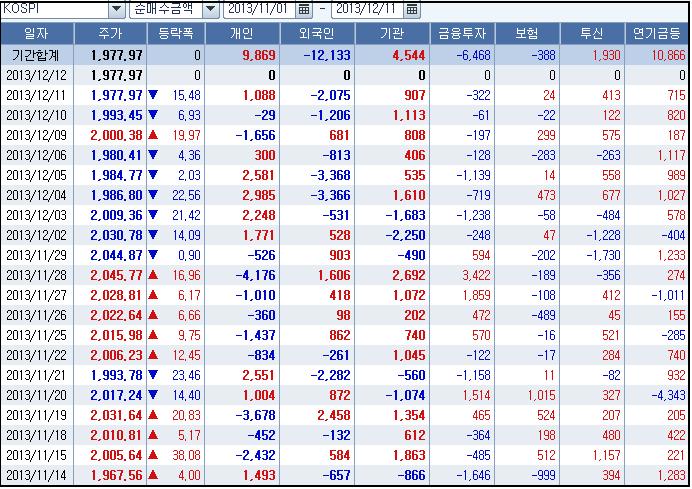Click 투신 value 1,157 on 2013/11/15
Image resolution: width=692 pixels, height=489 pixels.
607,455
